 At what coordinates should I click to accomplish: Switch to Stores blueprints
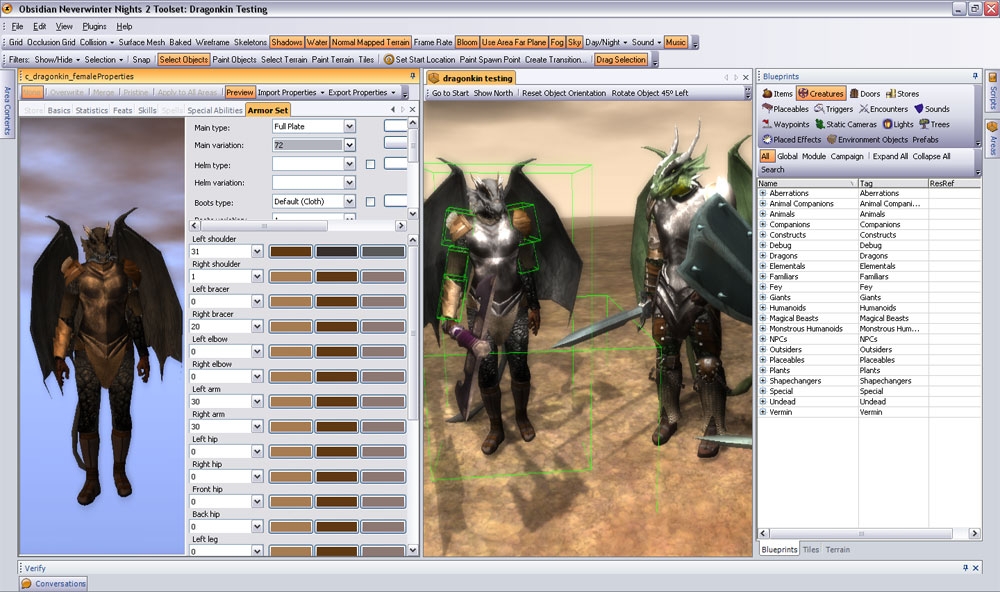point(902,94)
